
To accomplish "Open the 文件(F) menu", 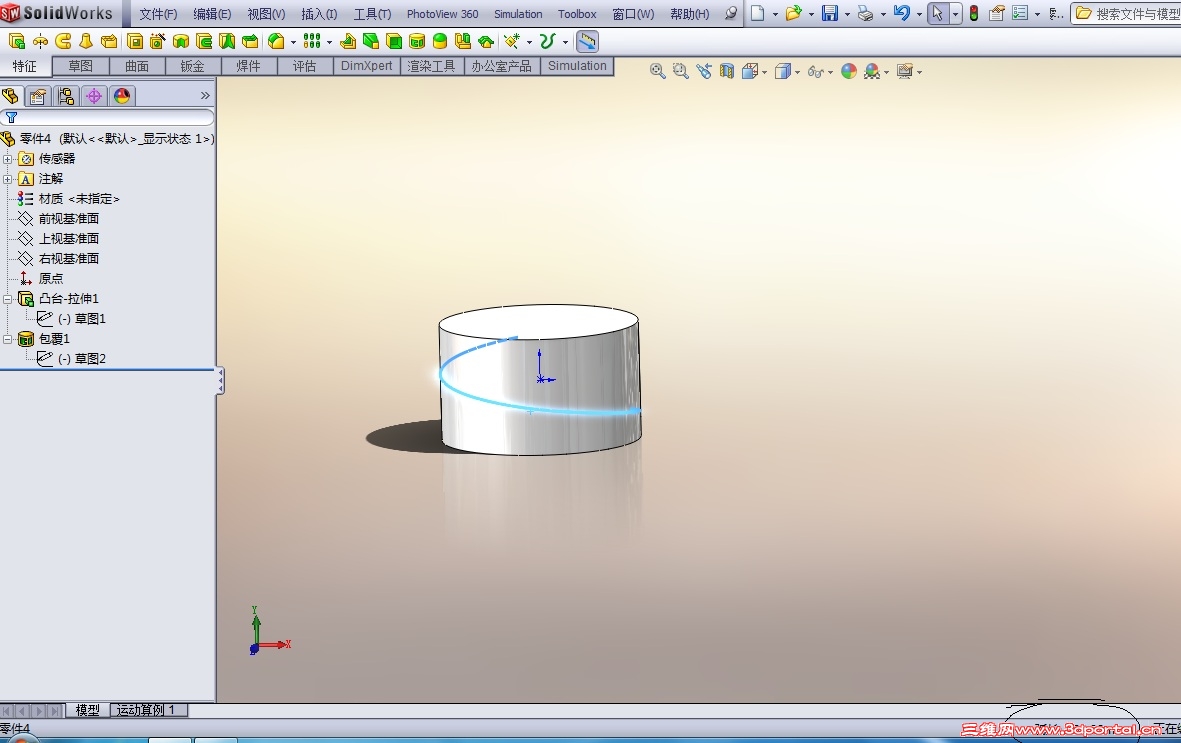I will click(x=158, y=14).
